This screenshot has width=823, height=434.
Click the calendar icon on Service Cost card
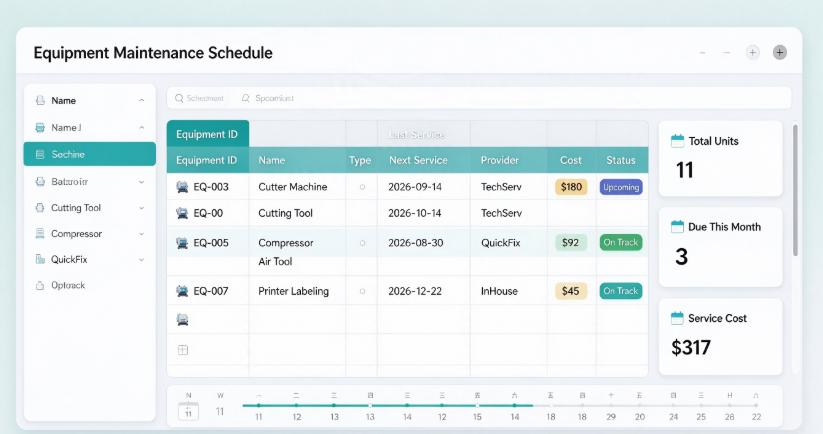pos(678,318)
